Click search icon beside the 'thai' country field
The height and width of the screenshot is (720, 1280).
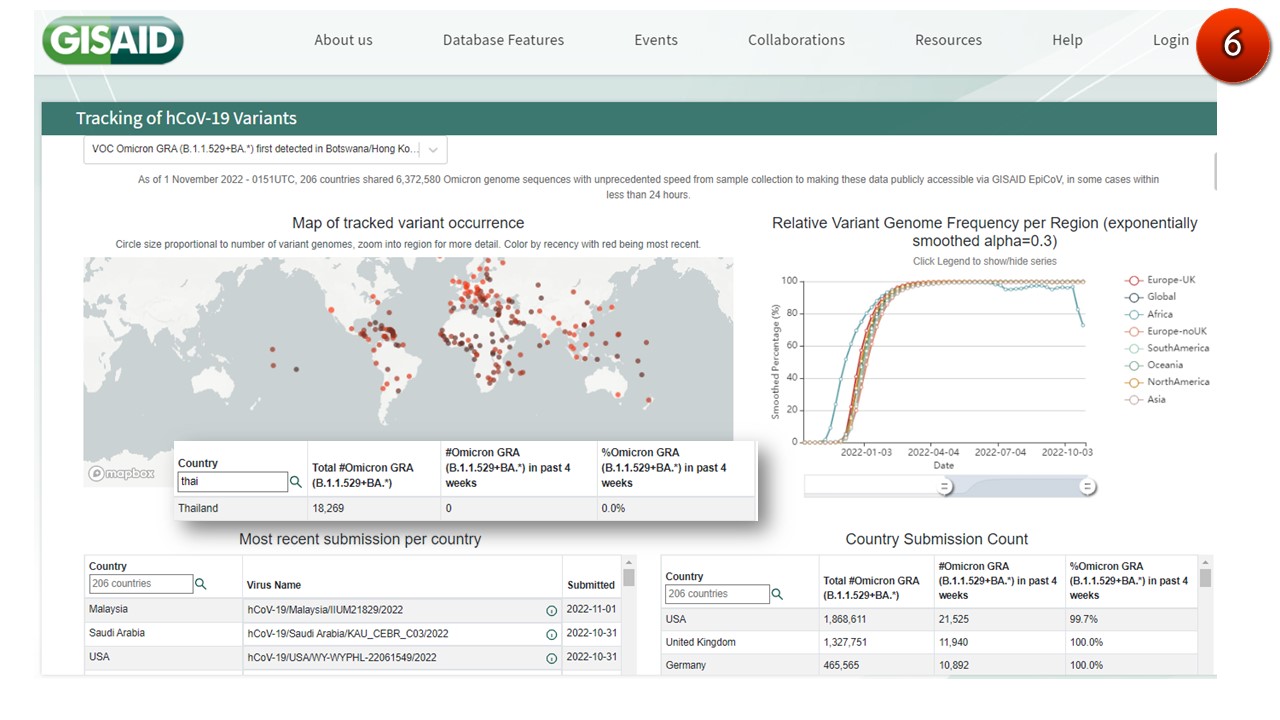tap(296, 482)
